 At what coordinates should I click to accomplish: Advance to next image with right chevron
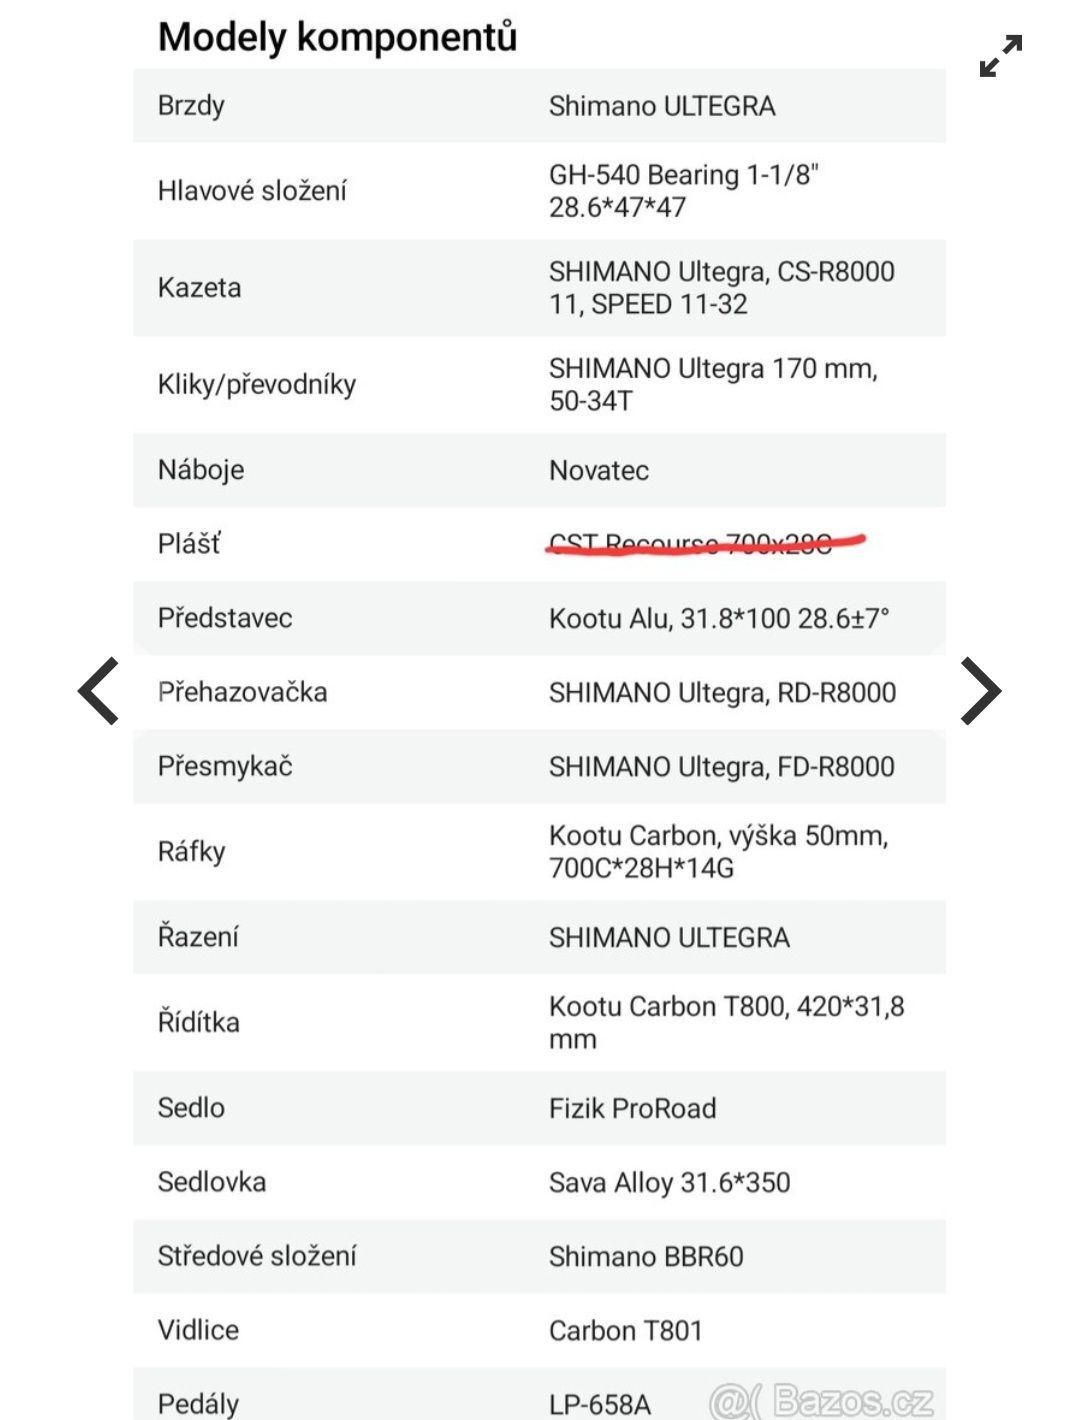(x=980, y=691)
